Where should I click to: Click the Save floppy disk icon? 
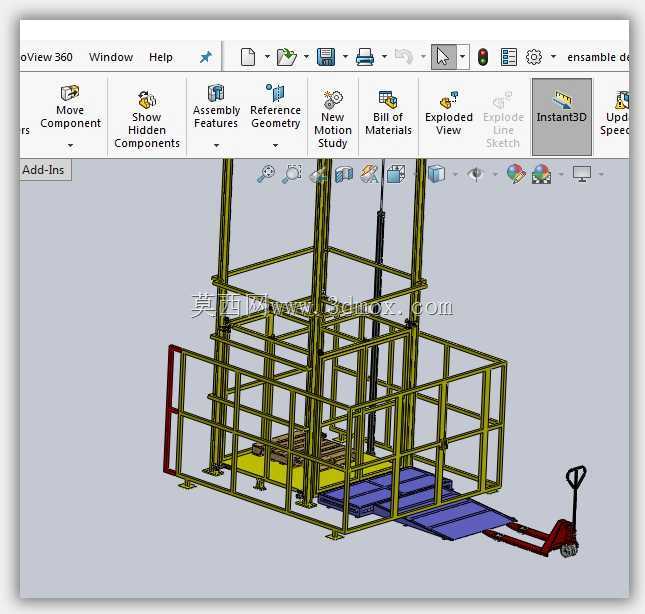pos(326,57)
